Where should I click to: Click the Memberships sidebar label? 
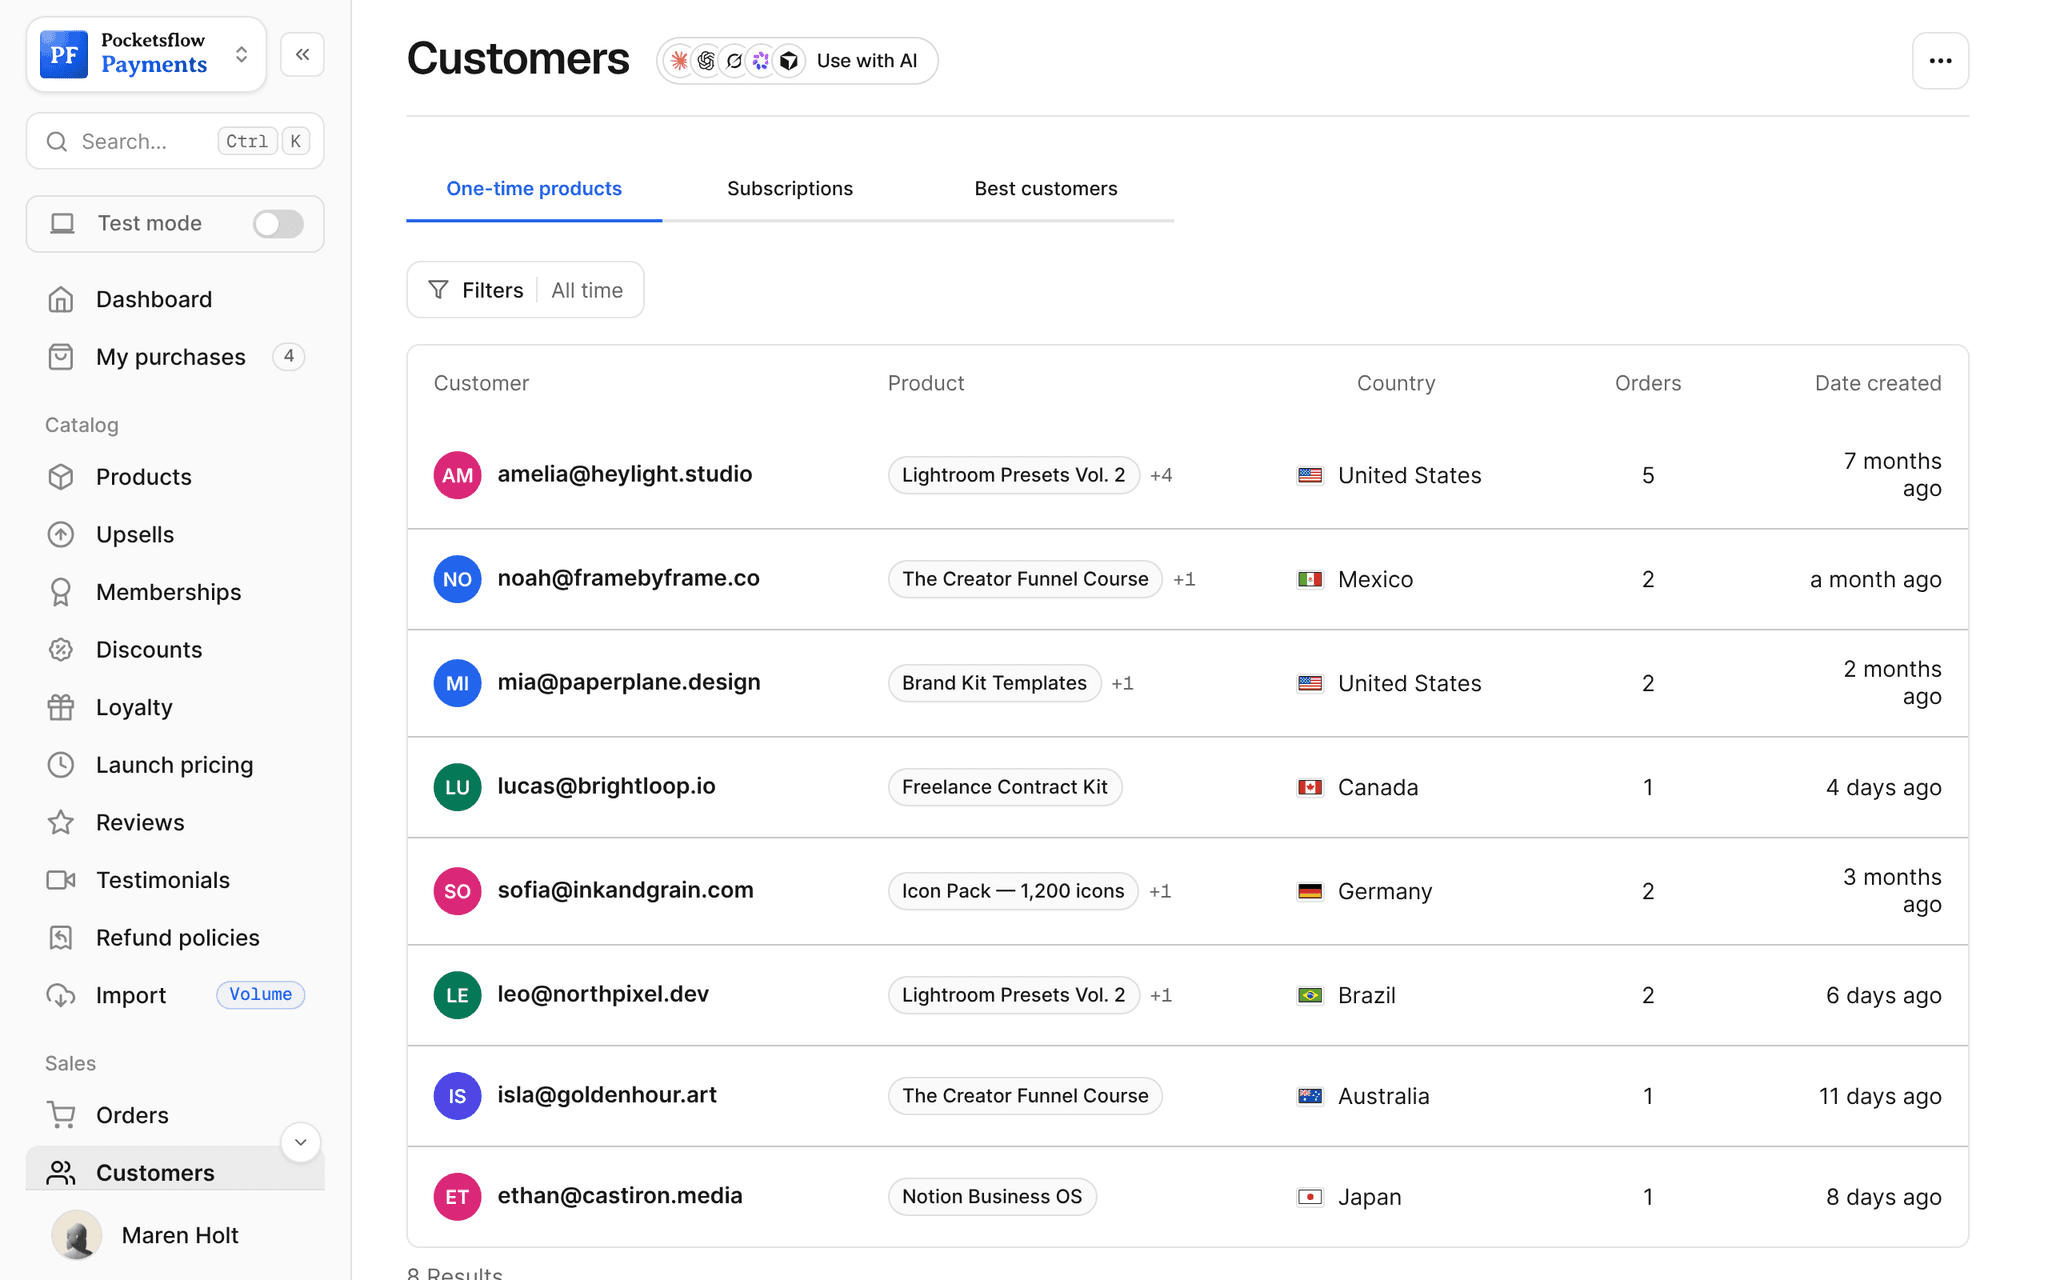coord(169,592)
